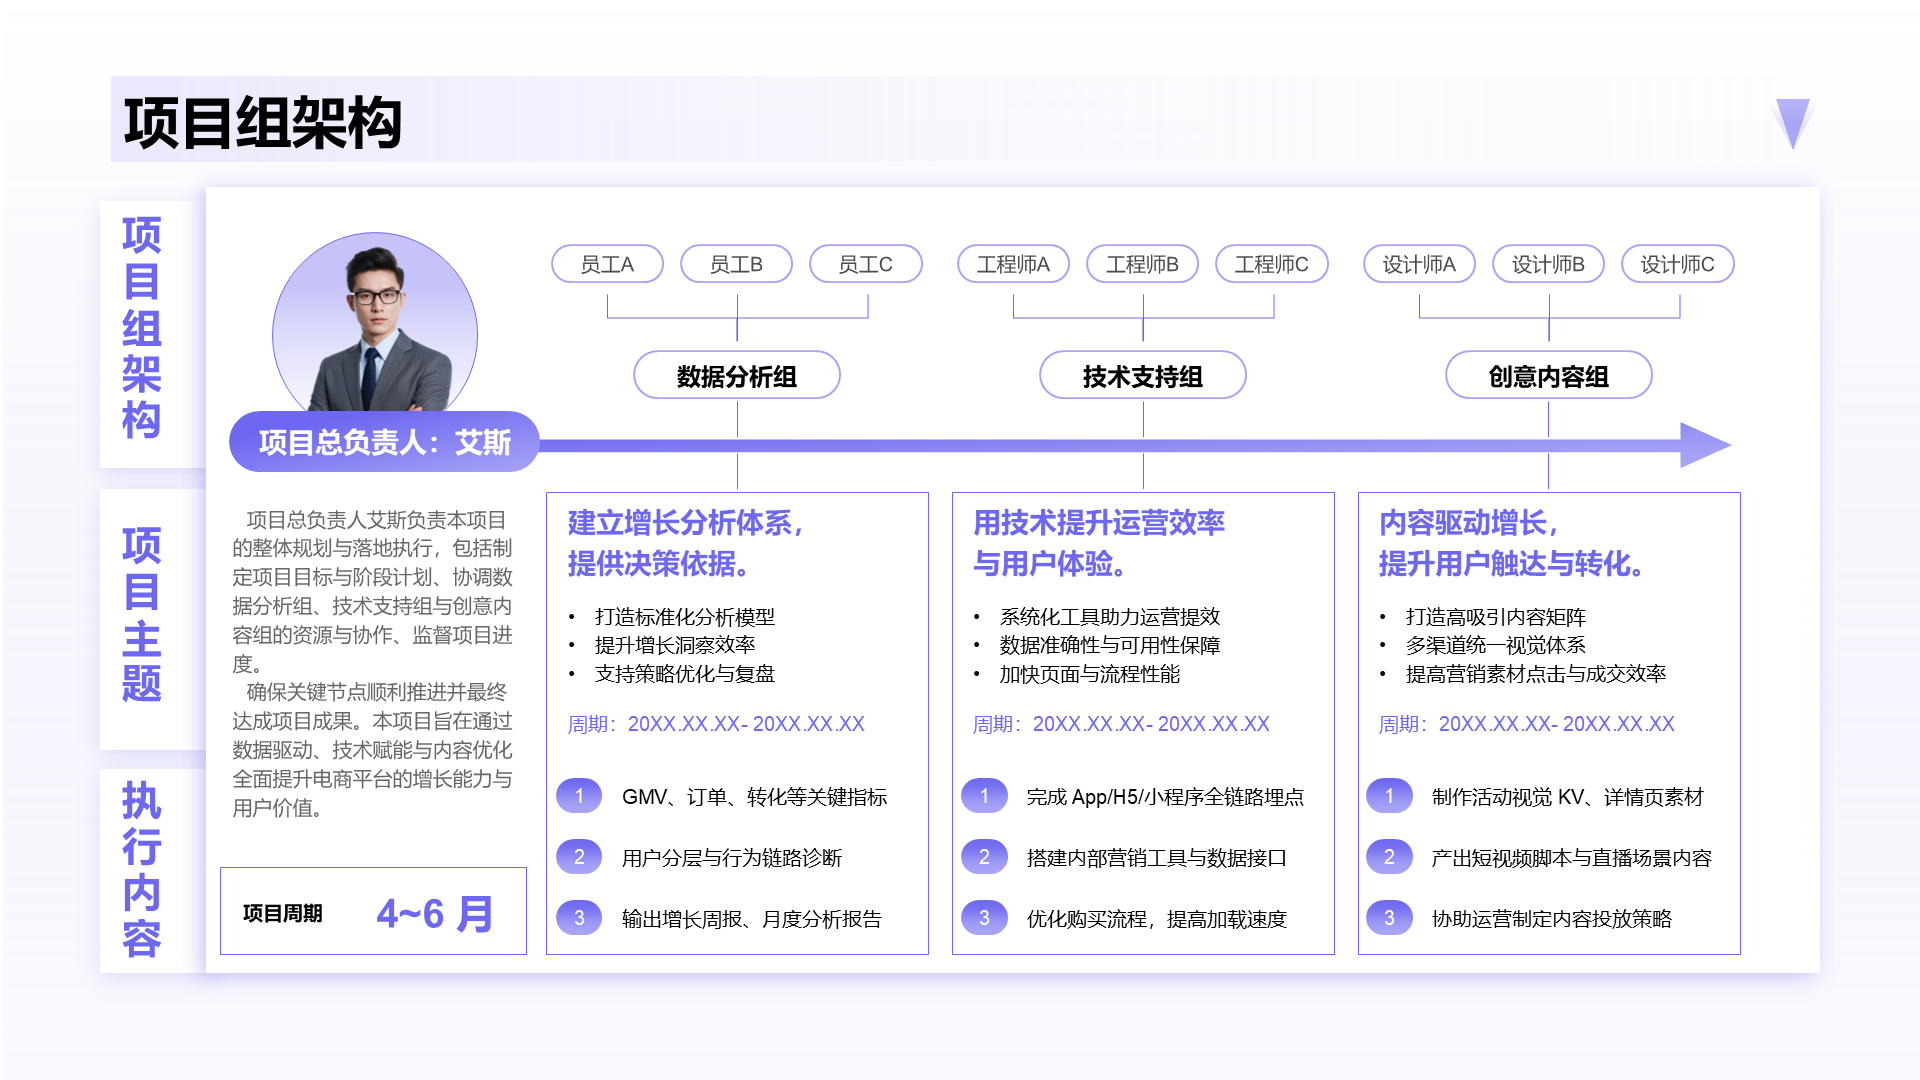Image resolution: width=1920 pixels, height=1080 pixels.
Task: Click the step 2 circle under 技术支持组
Action: click(986, 857)
